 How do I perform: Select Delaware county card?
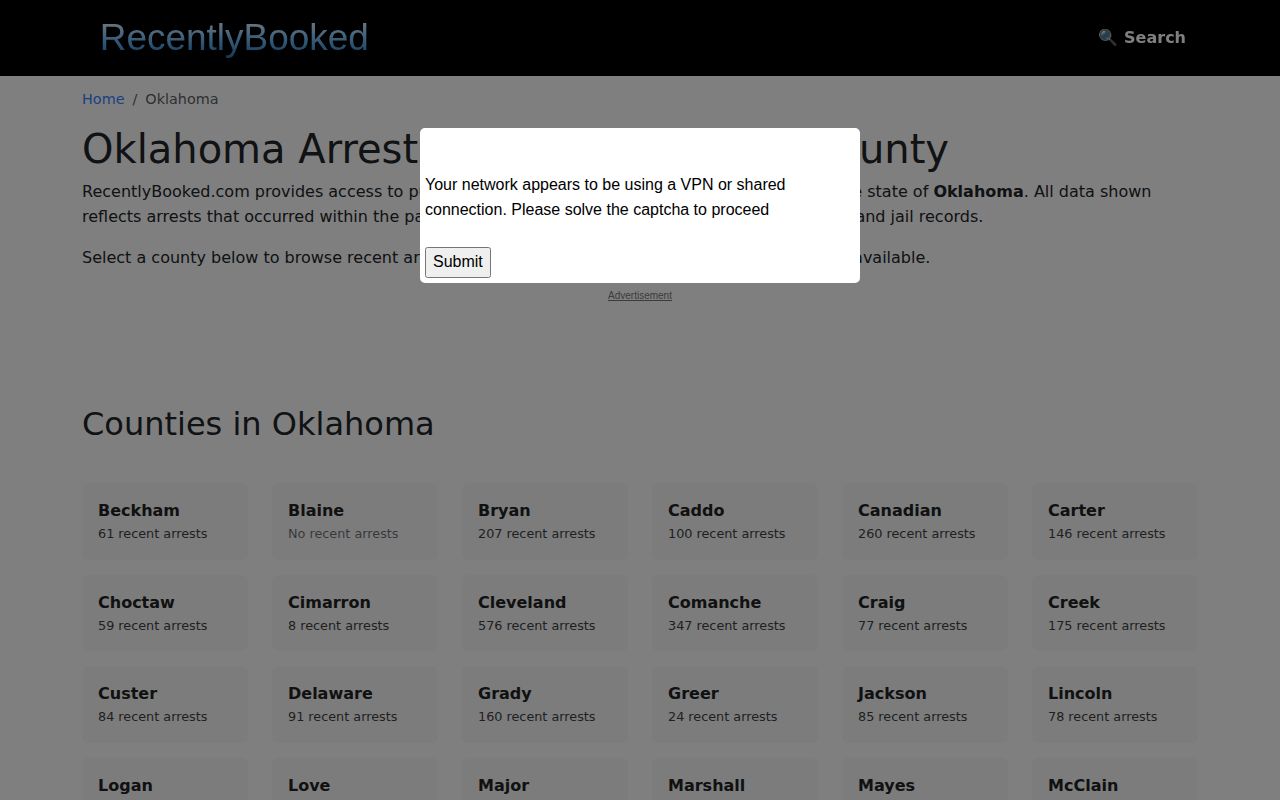pos(355,704)
